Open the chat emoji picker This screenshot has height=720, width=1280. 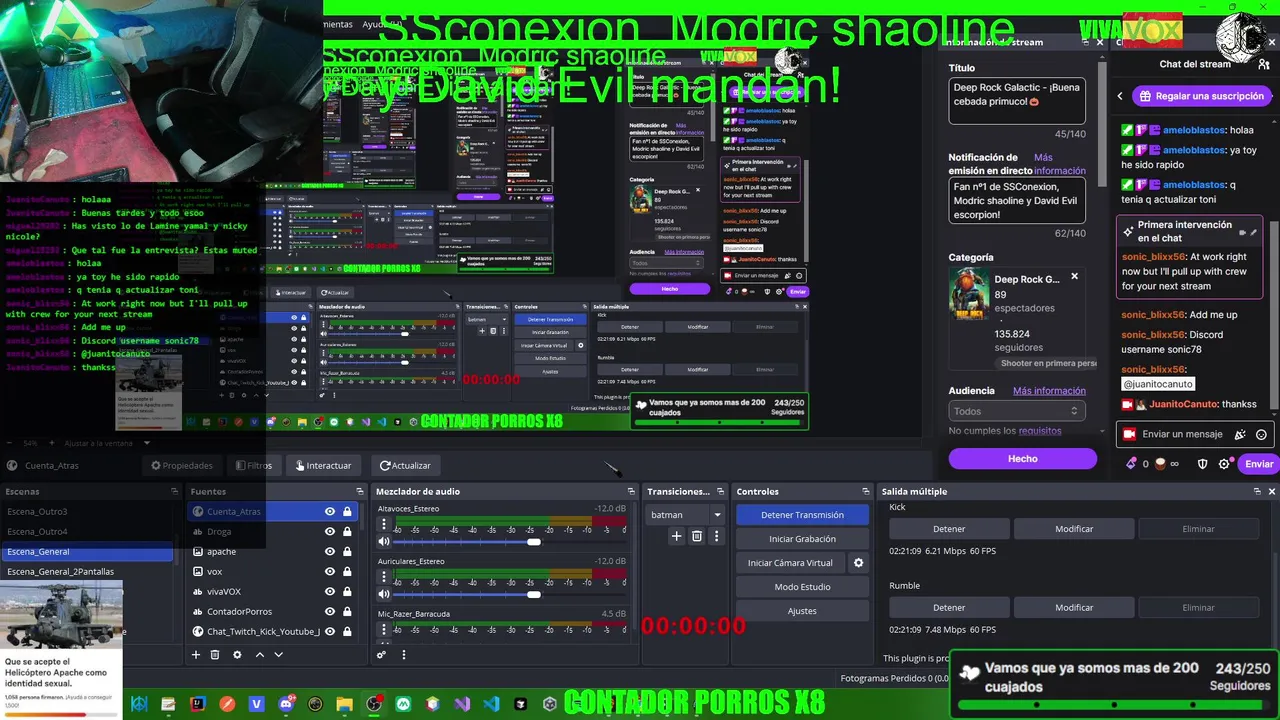coord(1261,435)
